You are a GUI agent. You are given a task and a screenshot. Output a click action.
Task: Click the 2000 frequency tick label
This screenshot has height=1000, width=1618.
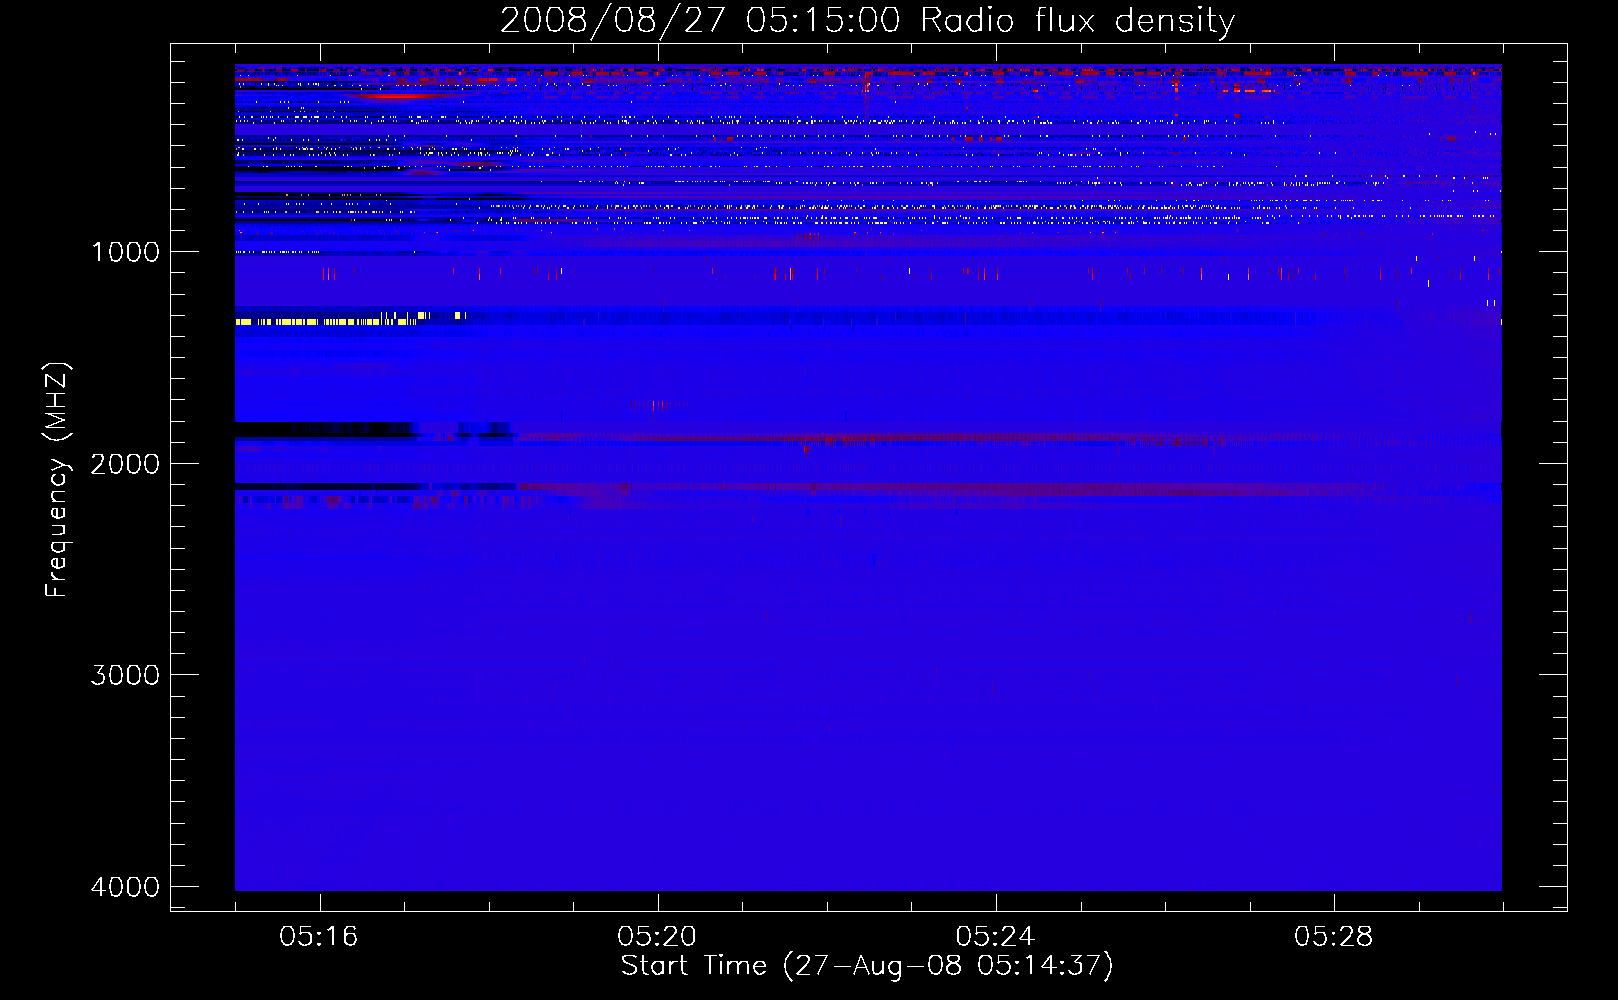125,464
